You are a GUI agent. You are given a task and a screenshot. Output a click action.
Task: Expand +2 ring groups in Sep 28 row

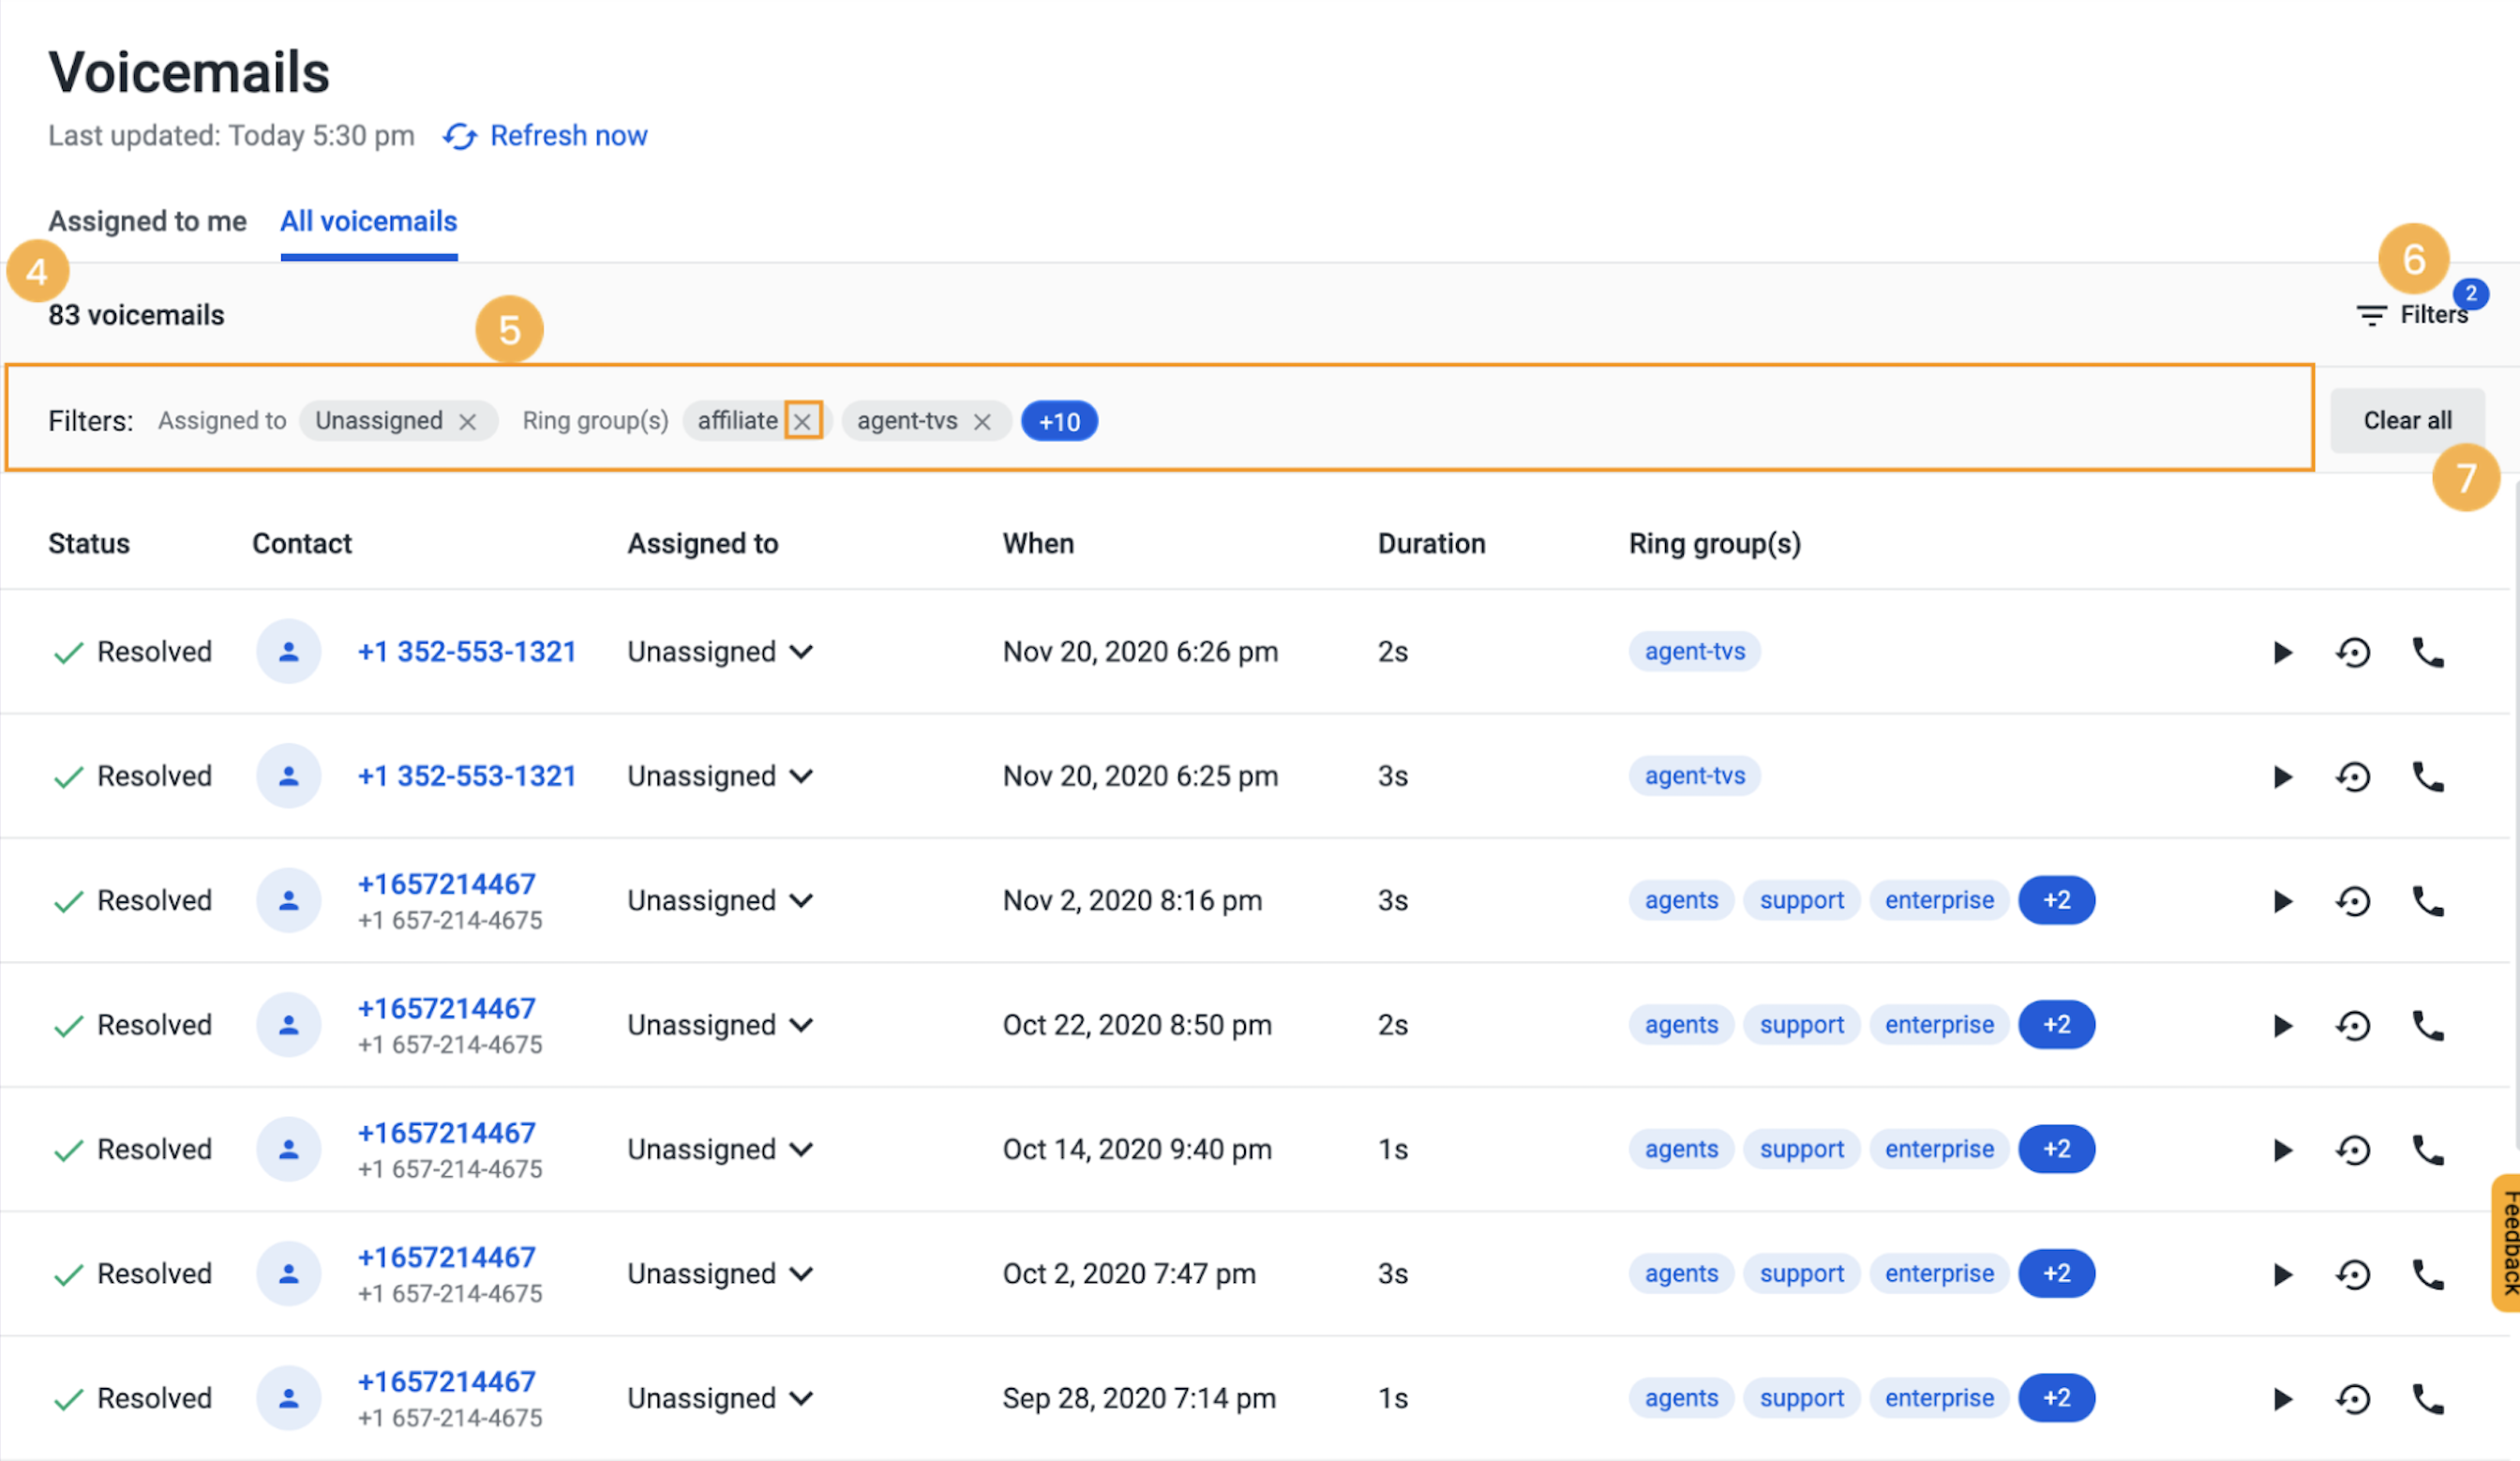pyautogui.click(x=2056, y=1398)
